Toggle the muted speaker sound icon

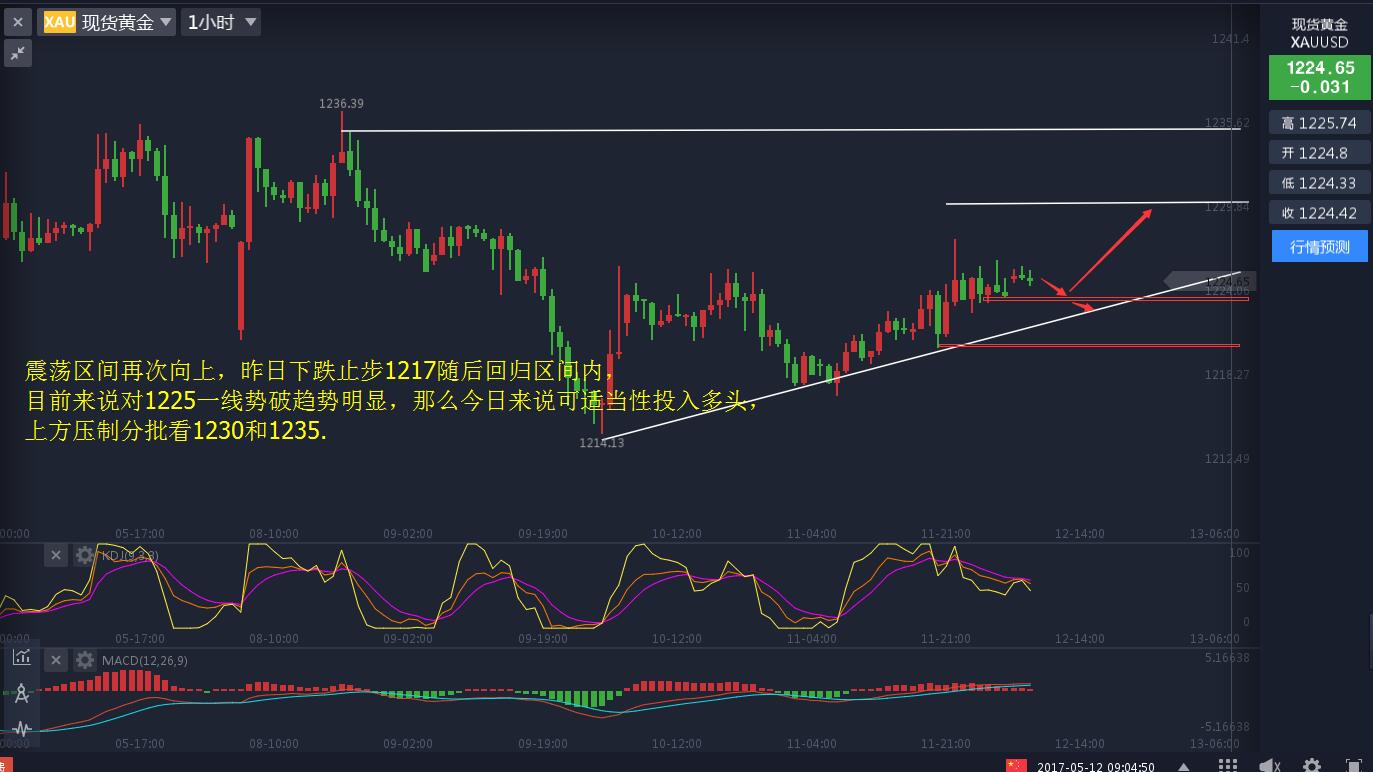pyautogui.click(x=1270, y=766)
